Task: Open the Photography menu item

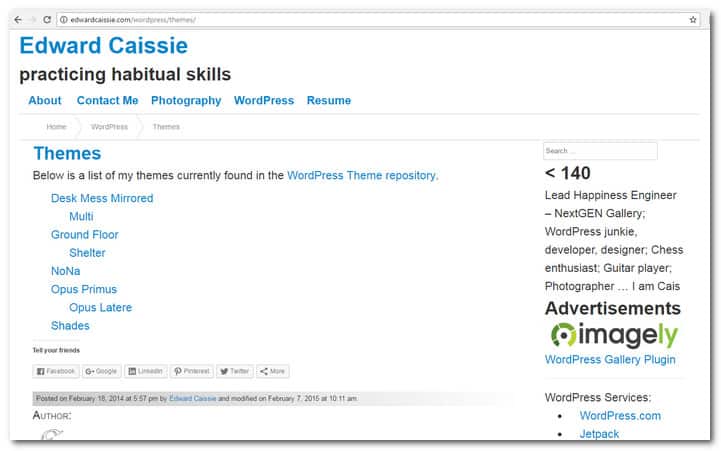Action: pyautogui.click(x=186, y=100)
